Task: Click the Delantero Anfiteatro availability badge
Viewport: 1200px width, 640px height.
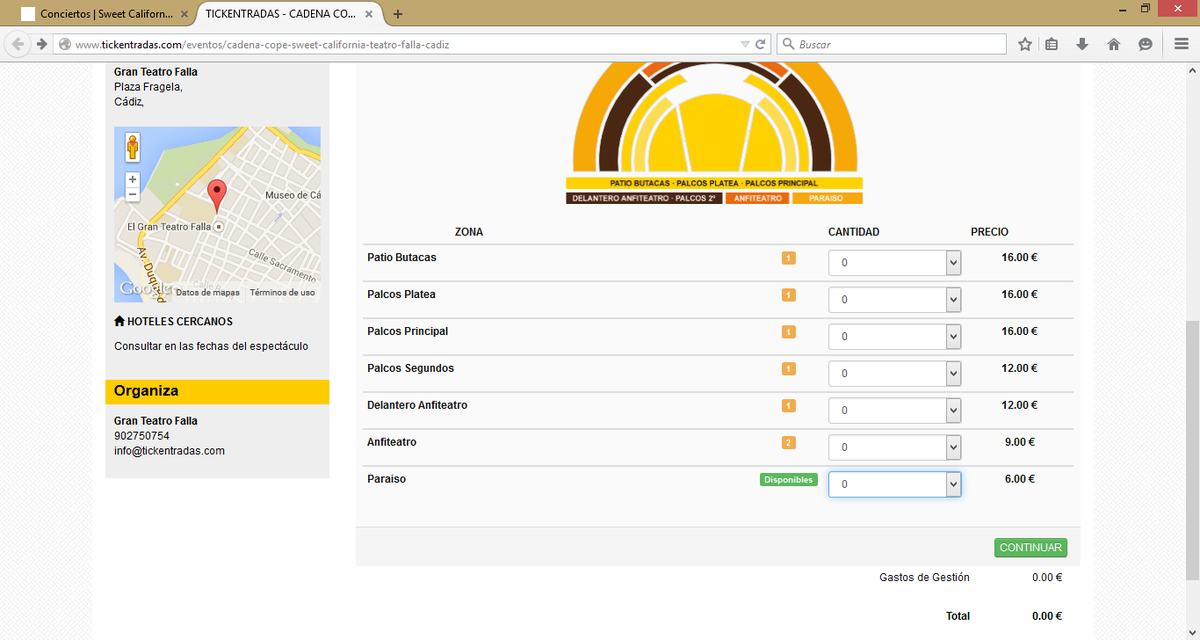Action: point(788,406)
